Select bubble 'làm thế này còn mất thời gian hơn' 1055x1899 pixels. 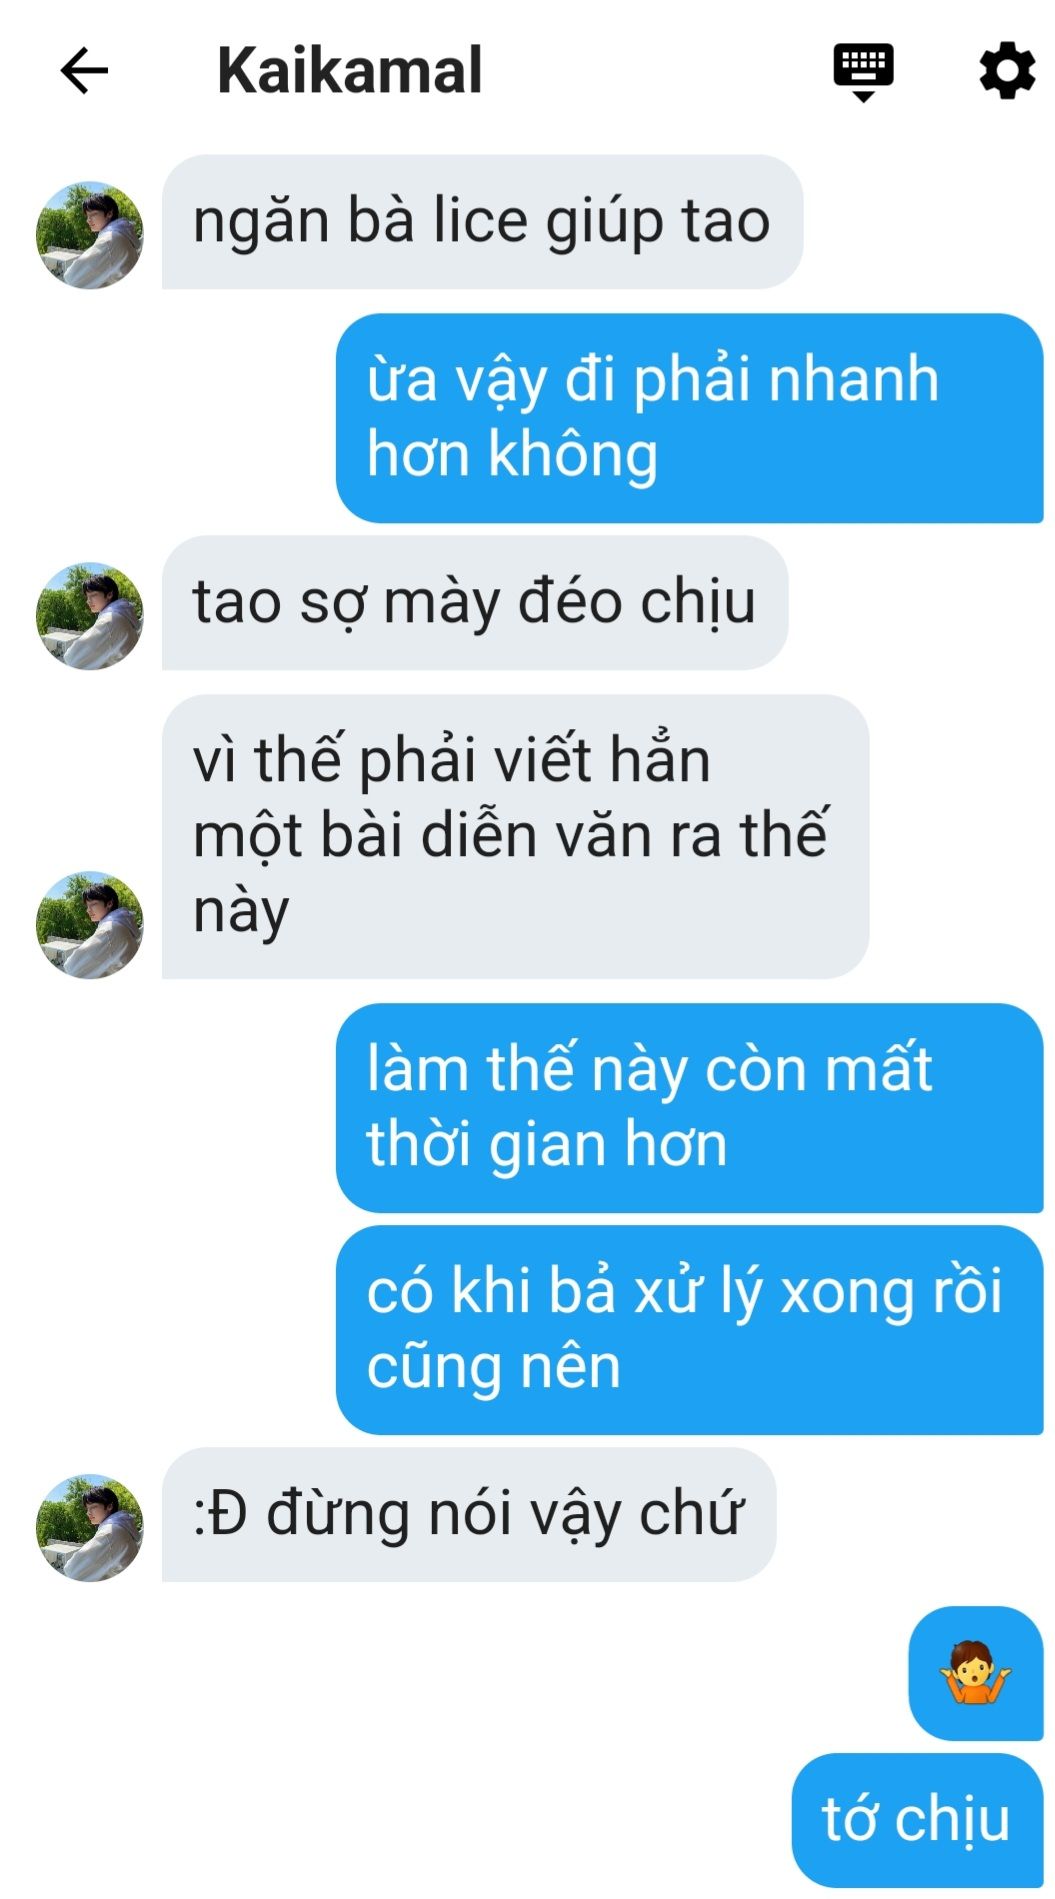(689, 1108)
